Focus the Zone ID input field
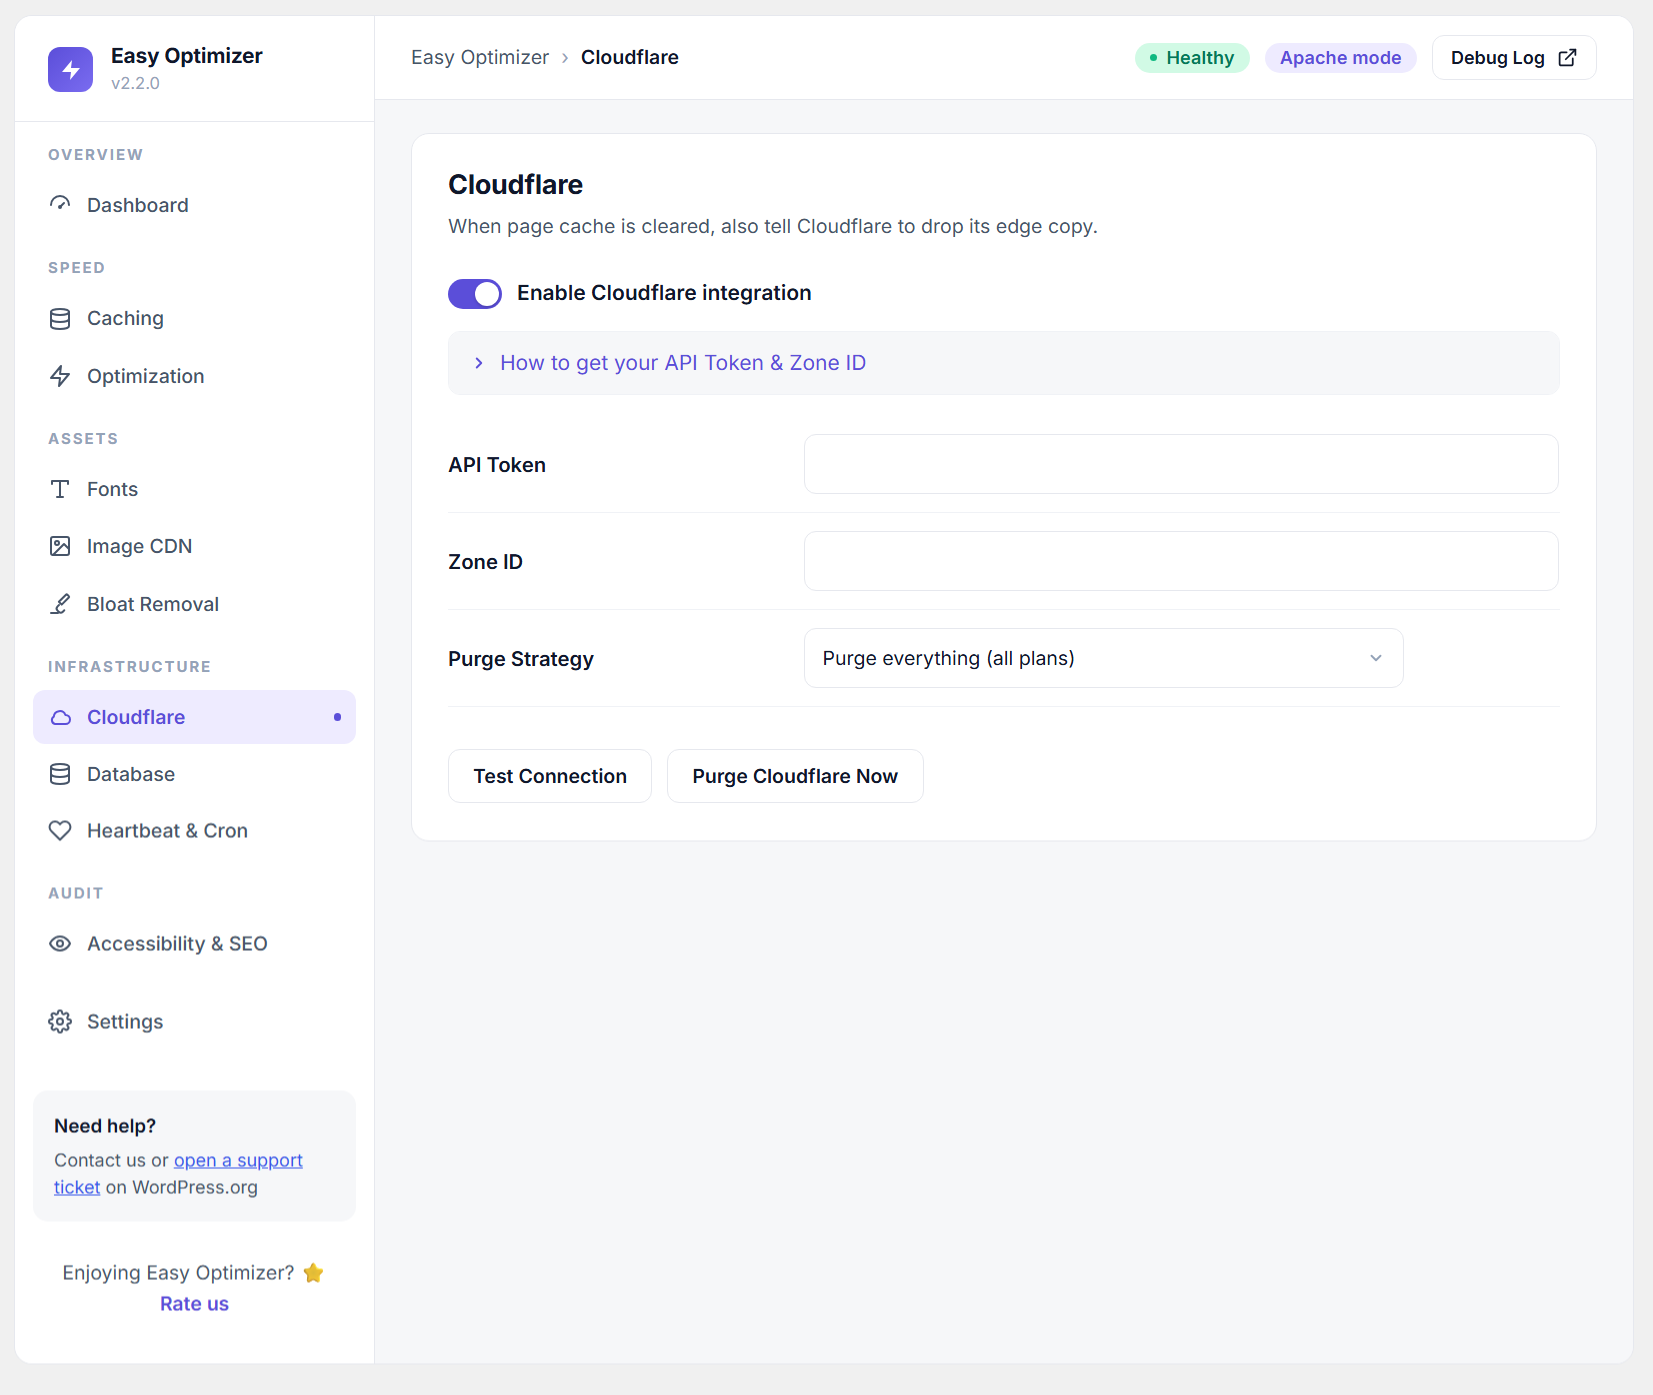Image resolution: width=1653 pixels, height=1395 pixels. 1181,561
